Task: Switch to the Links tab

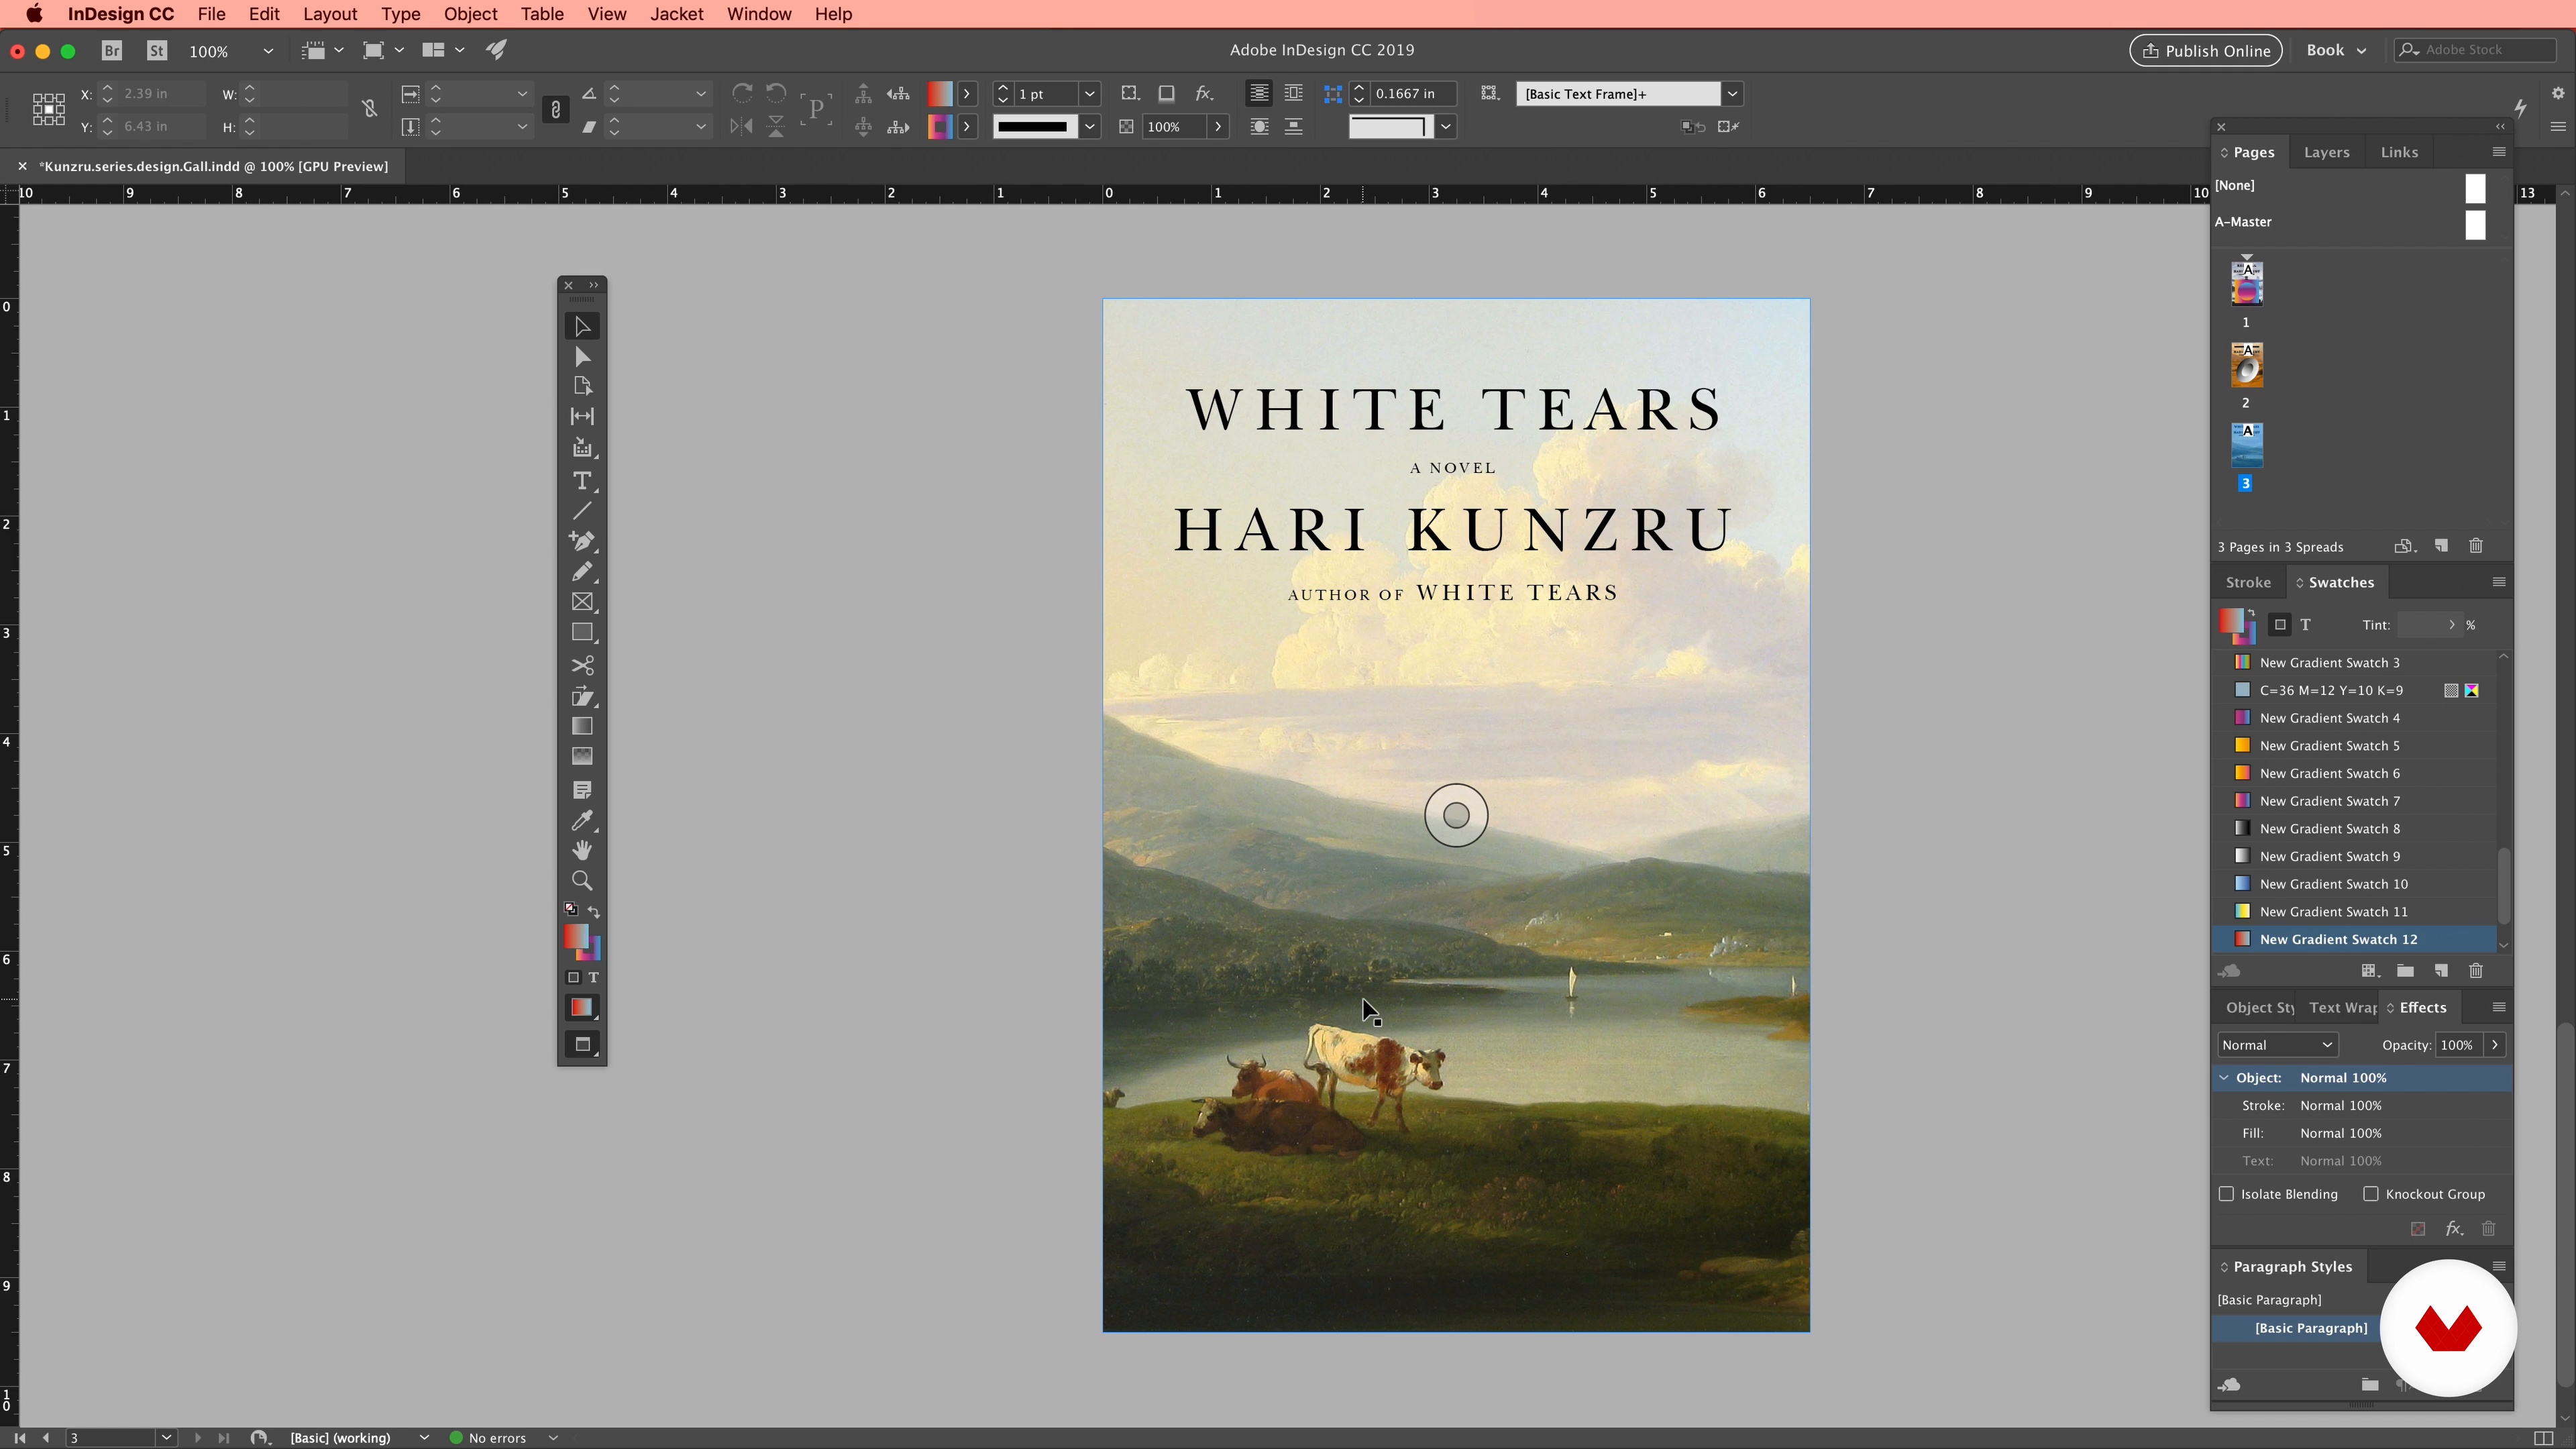Action: (2399, 152)
